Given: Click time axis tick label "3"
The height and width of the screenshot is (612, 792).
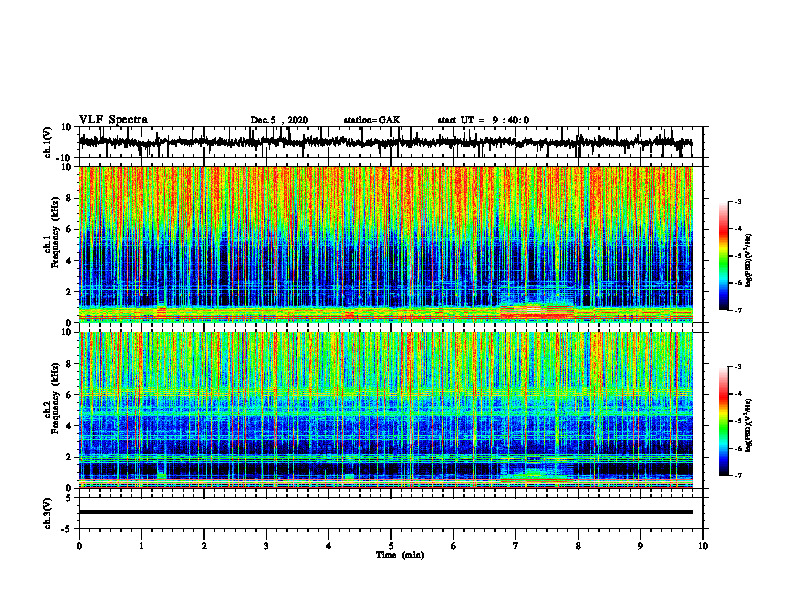Looking at the screenshot, I should (x=266, y=546).
